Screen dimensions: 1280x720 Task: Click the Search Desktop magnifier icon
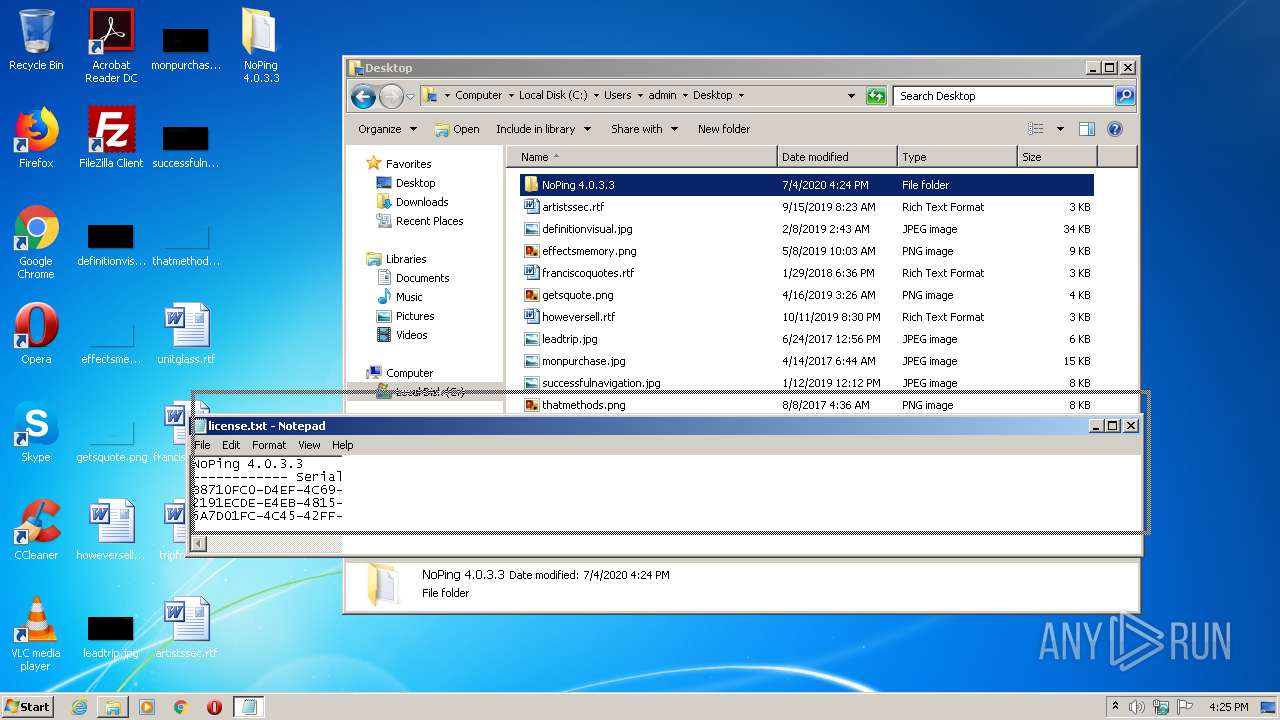[1124, 96]
